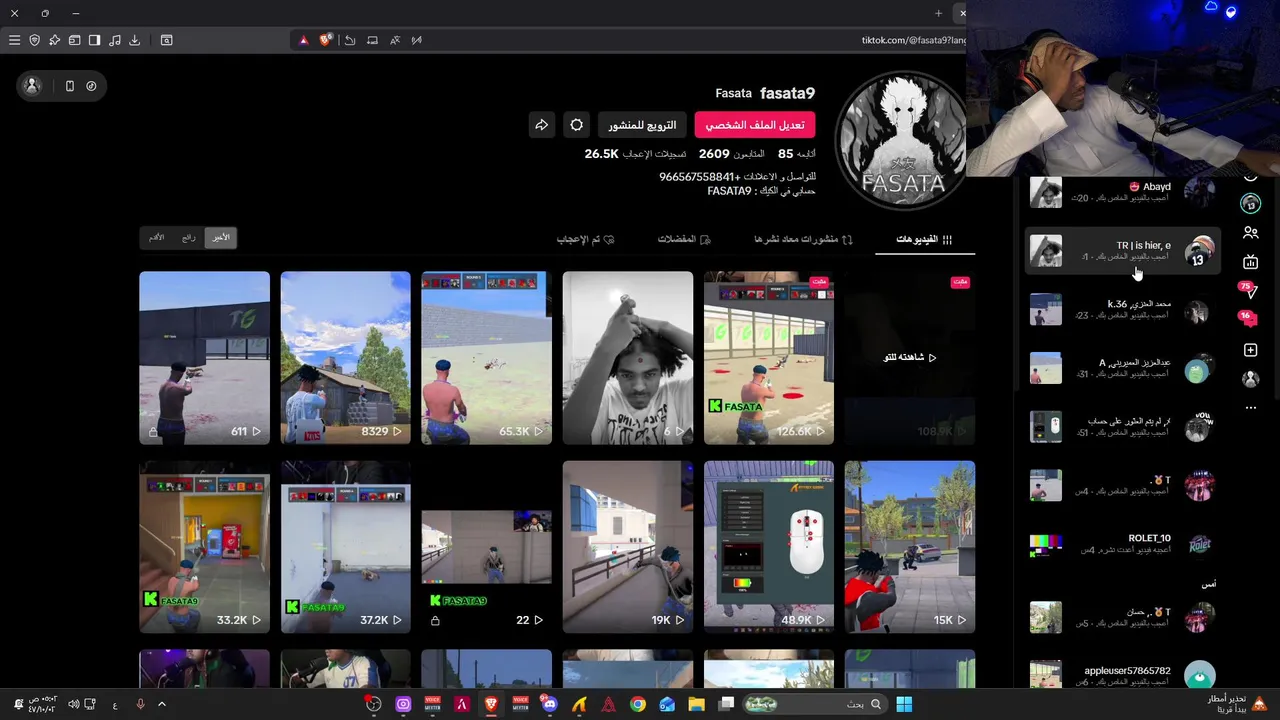The height and width of the screenshot is (720, 1280).
Task: Open File Explorer from the taskbar
Action: click(697, 704)
